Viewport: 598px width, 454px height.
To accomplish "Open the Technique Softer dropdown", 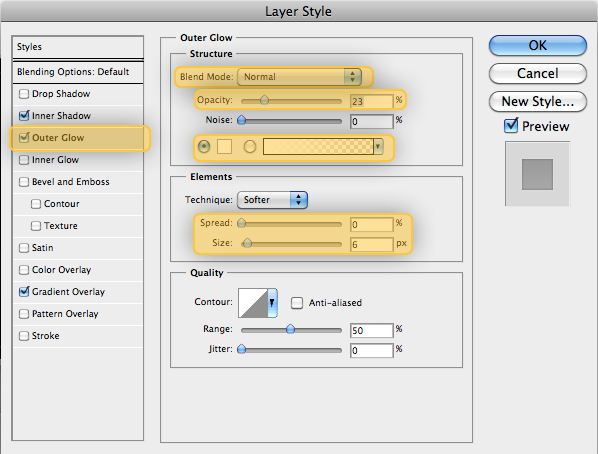I will tap(272, 200).
